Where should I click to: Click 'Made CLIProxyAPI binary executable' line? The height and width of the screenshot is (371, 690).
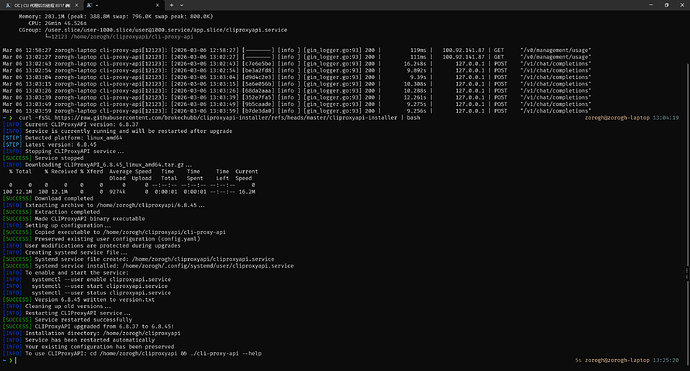pyautogui.click(x=74, y=219)
